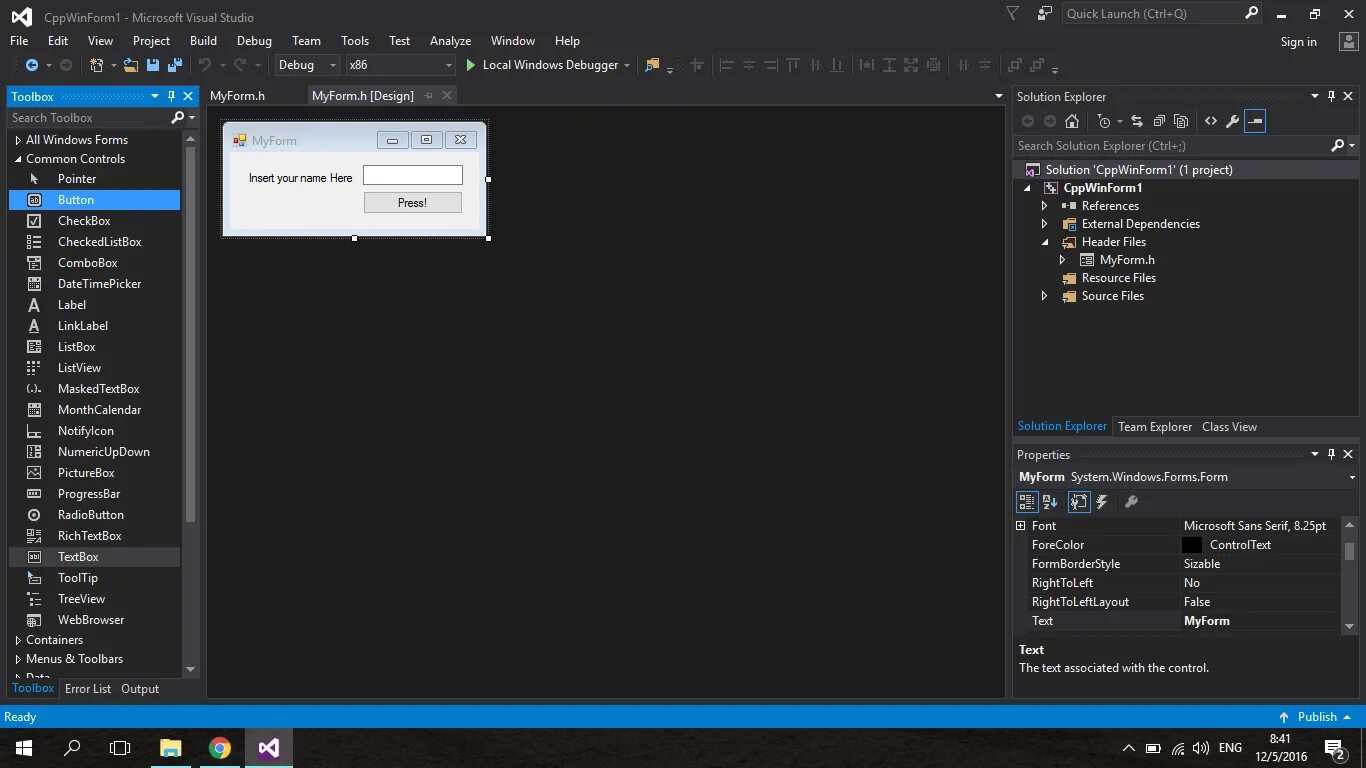Click the Quick Launch search box
The height and width of the screenshot is (768, 1366).
click(x=1152, y=14)
